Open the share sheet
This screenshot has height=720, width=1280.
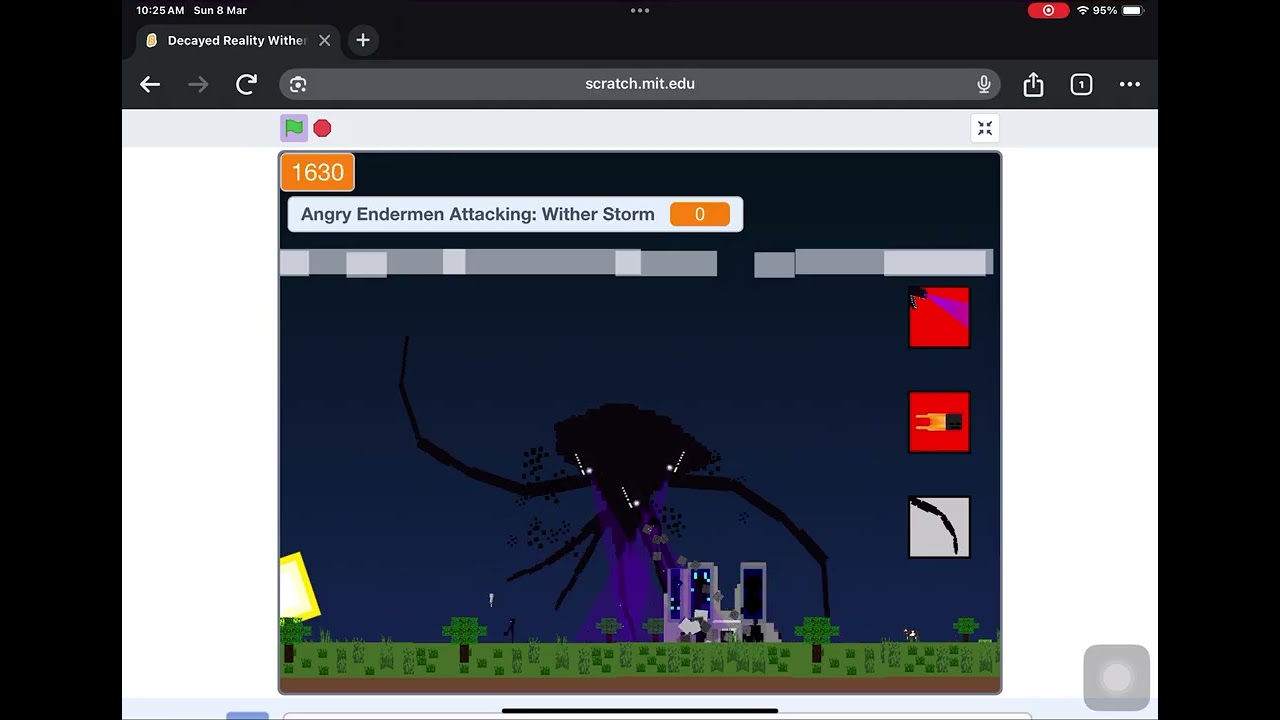pos(1033,84)
